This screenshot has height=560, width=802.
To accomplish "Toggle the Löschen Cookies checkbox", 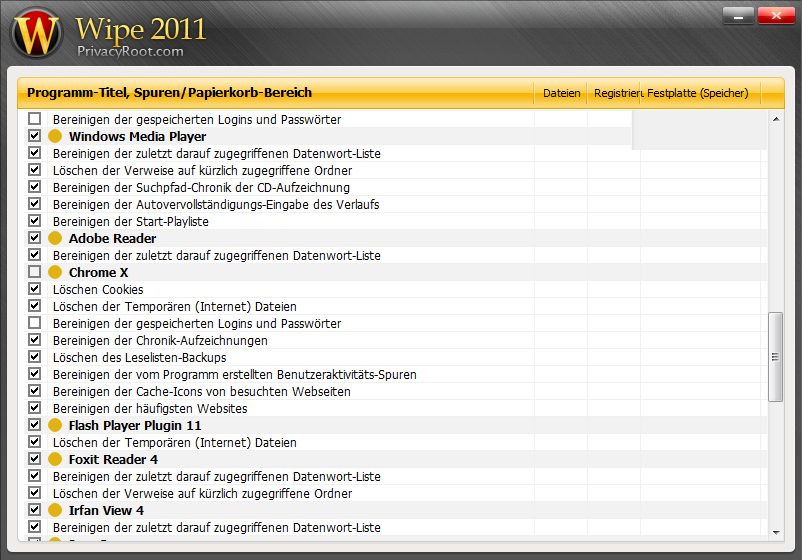I will [34, 288].
